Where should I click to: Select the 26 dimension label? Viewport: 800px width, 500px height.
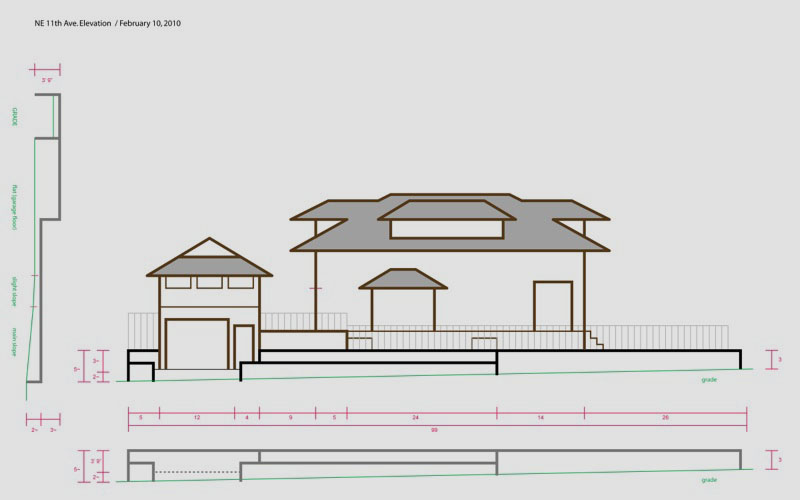(x=664, y=414)
